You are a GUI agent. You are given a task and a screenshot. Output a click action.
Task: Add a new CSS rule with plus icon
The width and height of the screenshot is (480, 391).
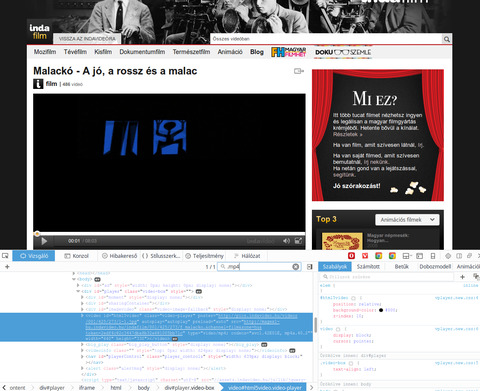coord(462,277)
